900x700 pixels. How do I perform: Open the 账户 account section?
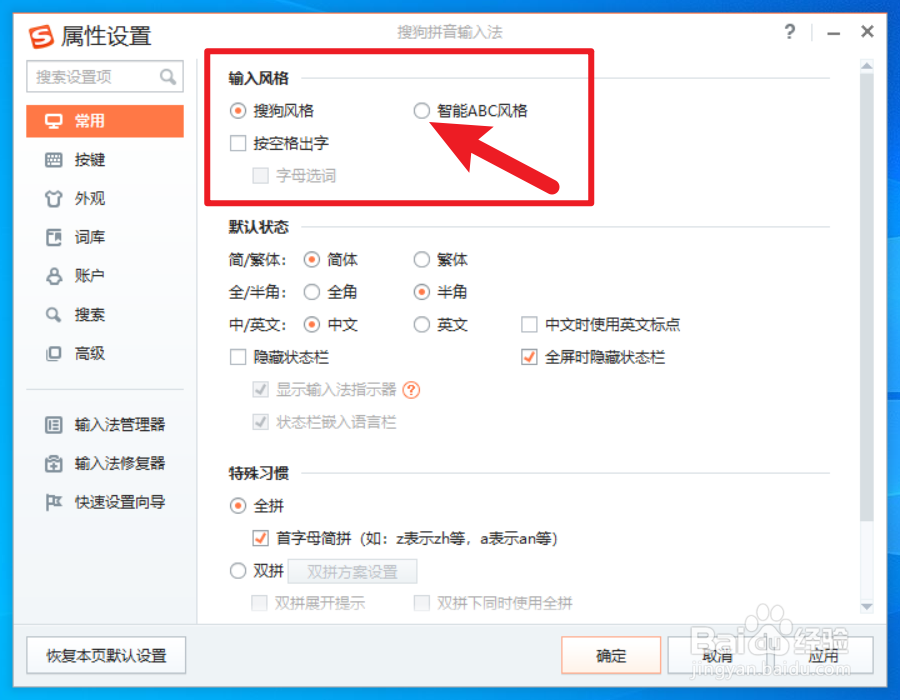pos(105,276)
